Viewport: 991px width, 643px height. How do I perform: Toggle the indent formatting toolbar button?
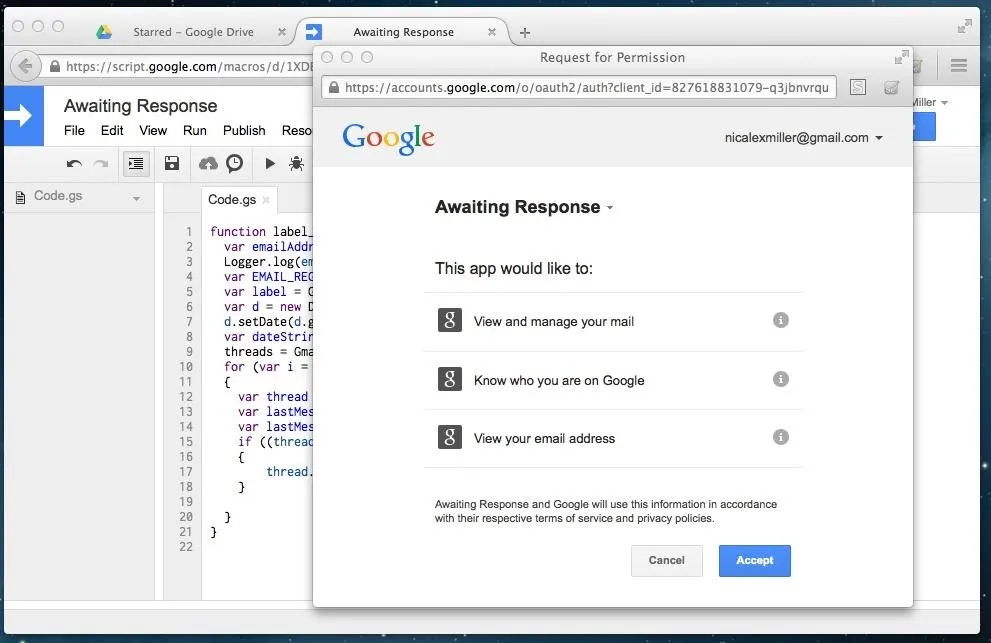[x=136, y=164]
